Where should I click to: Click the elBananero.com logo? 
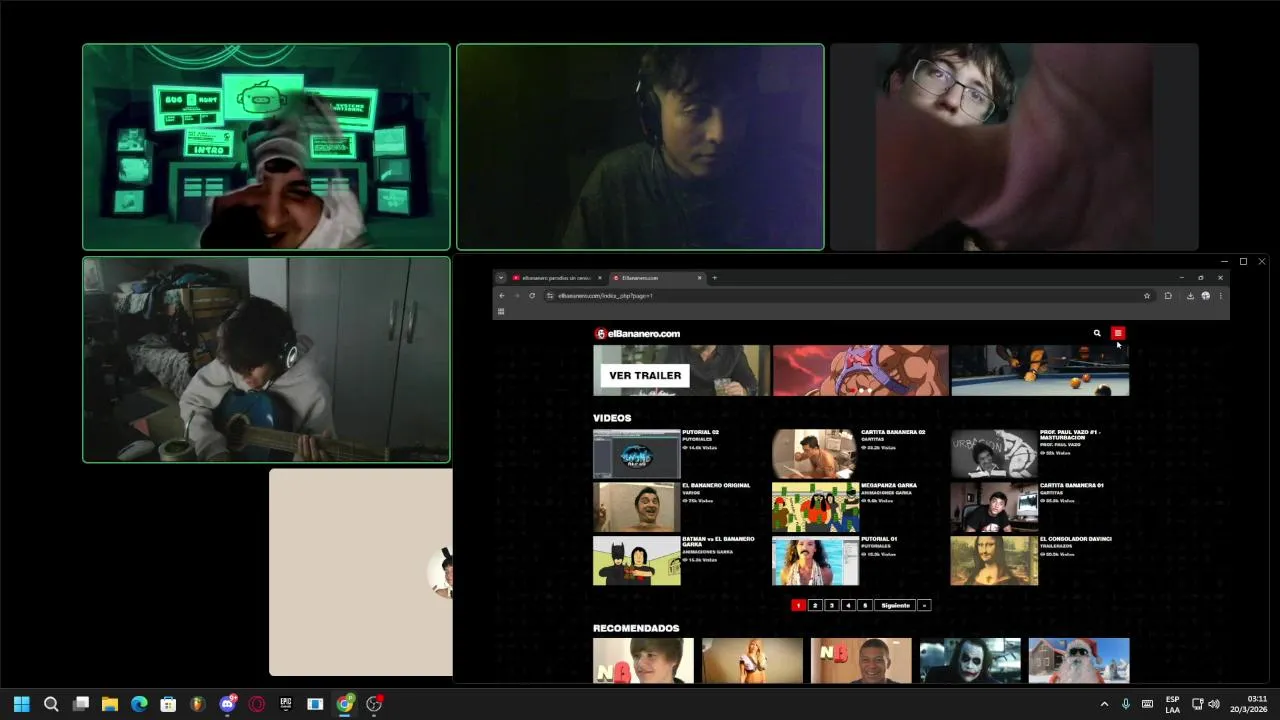[638, 334]
